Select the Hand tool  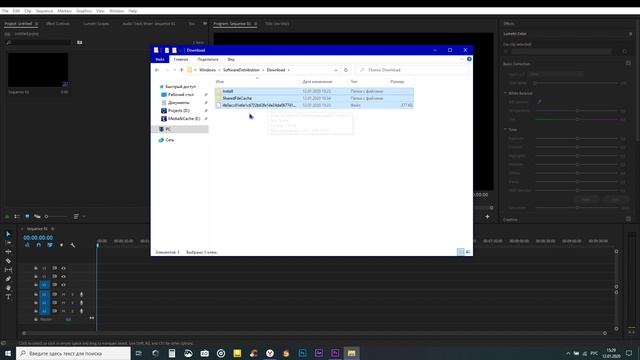point(8,288)
